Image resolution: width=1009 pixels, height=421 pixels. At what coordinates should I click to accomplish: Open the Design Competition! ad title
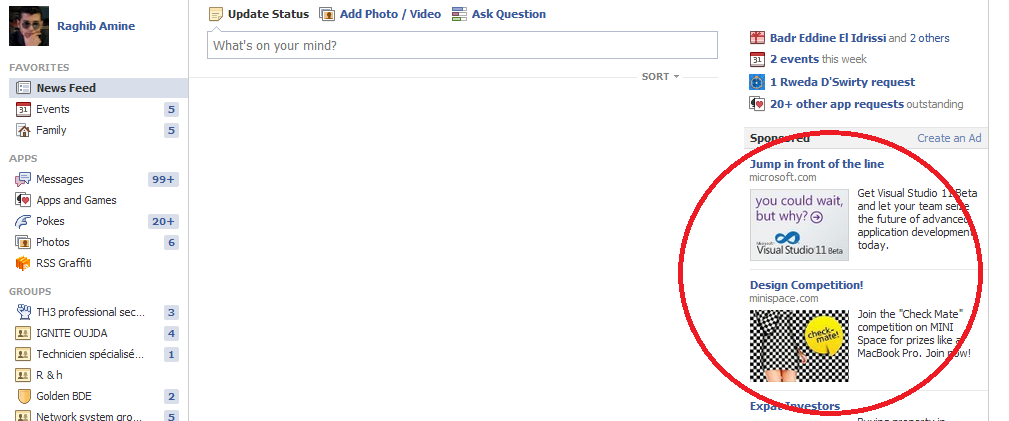coord(806,285)
